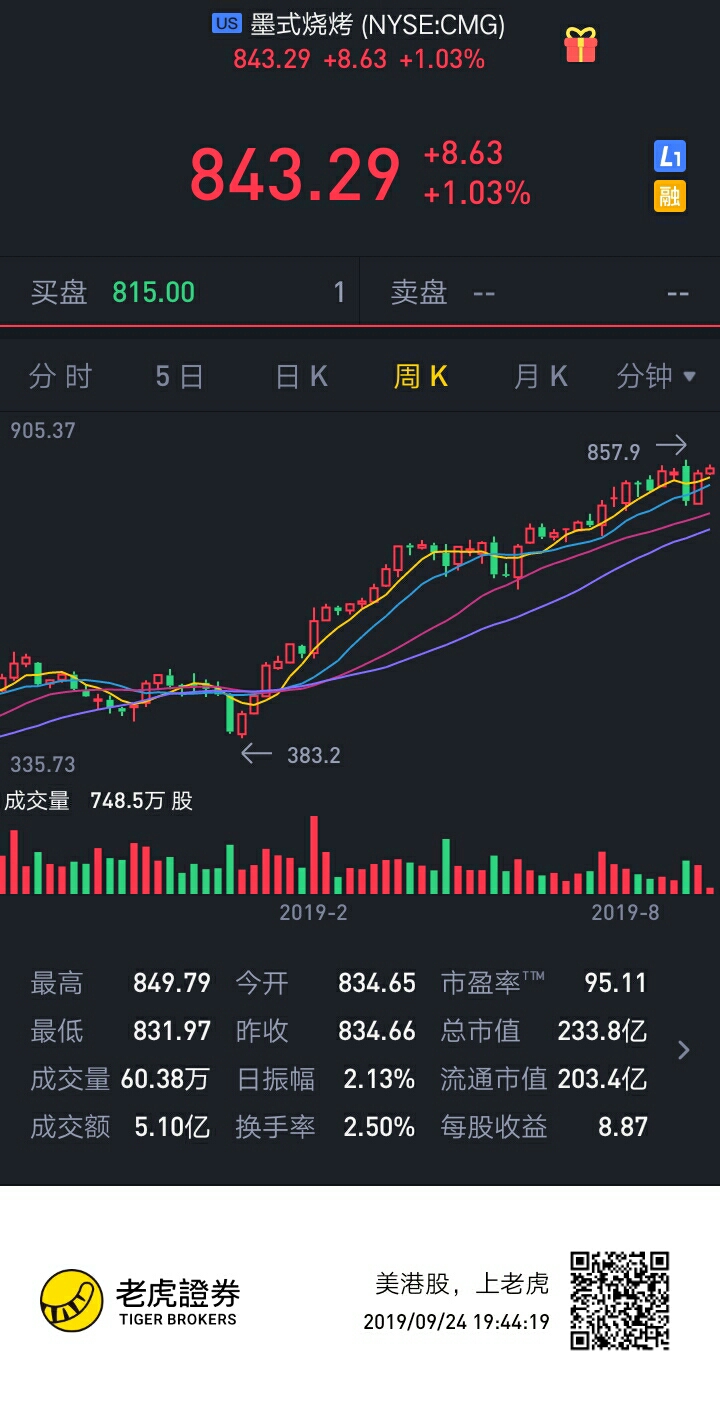Screen dimensions: 720x1416
Task: Tap the 今开 834.65 value
Action: (377, 983)
